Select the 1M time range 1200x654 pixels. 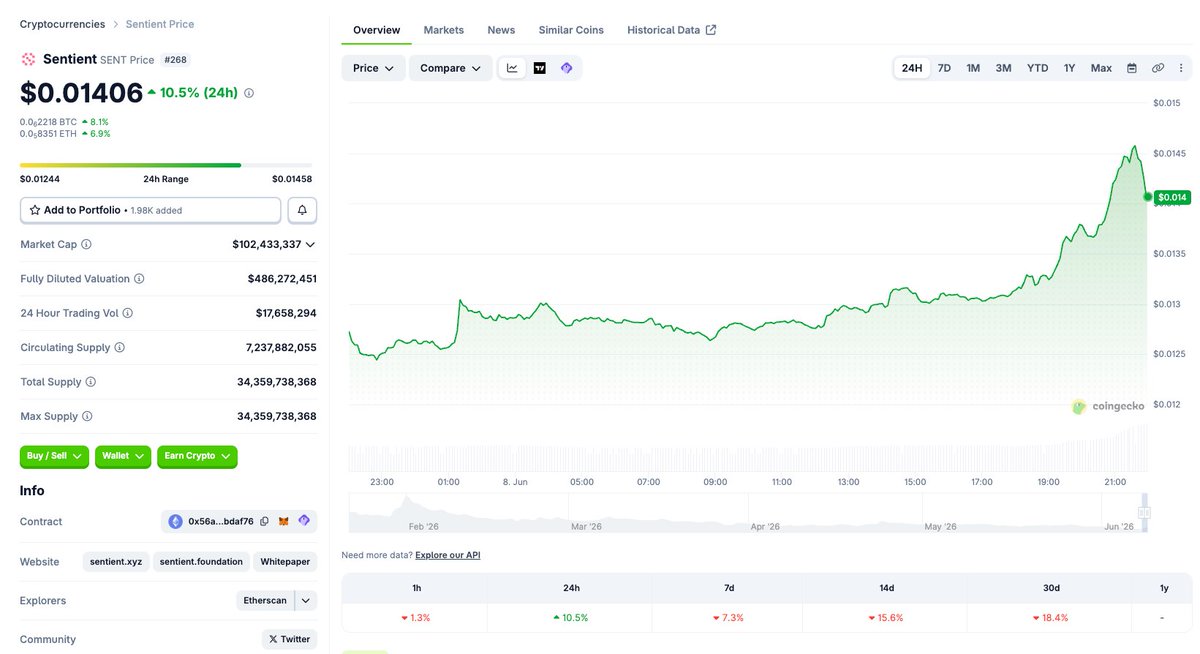coord(973,68)
